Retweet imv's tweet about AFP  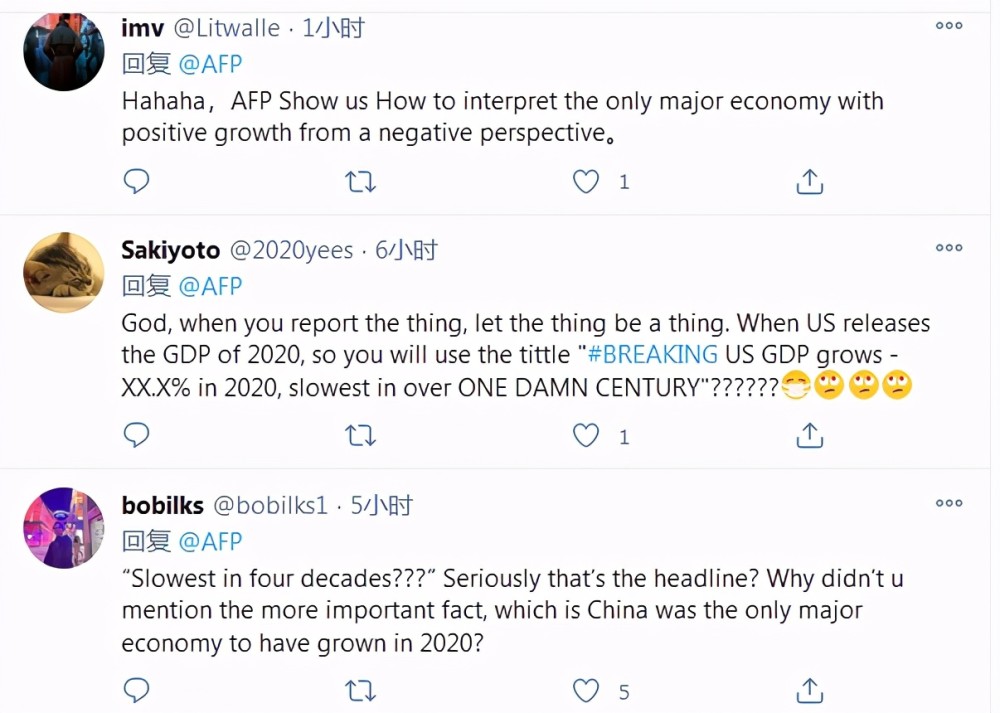[360, 182]
